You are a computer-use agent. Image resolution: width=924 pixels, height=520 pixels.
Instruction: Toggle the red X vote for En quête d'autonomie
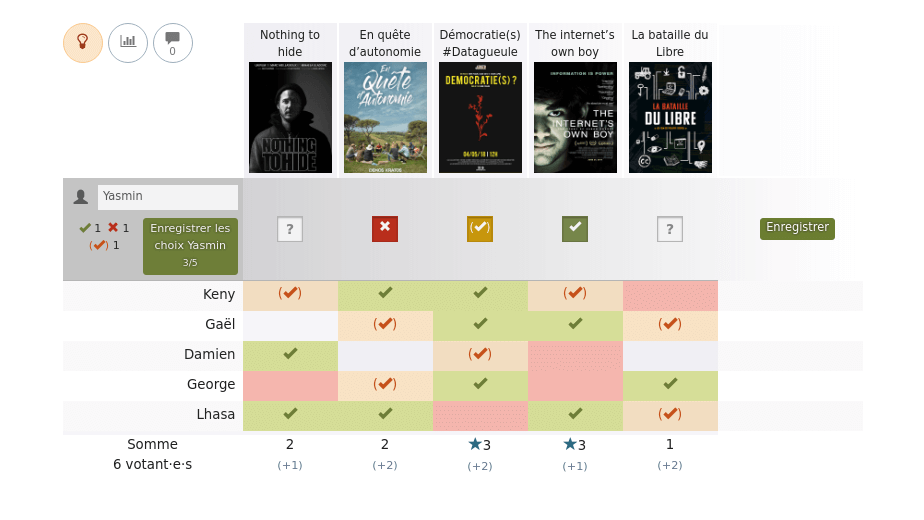[x=385, y=229]
